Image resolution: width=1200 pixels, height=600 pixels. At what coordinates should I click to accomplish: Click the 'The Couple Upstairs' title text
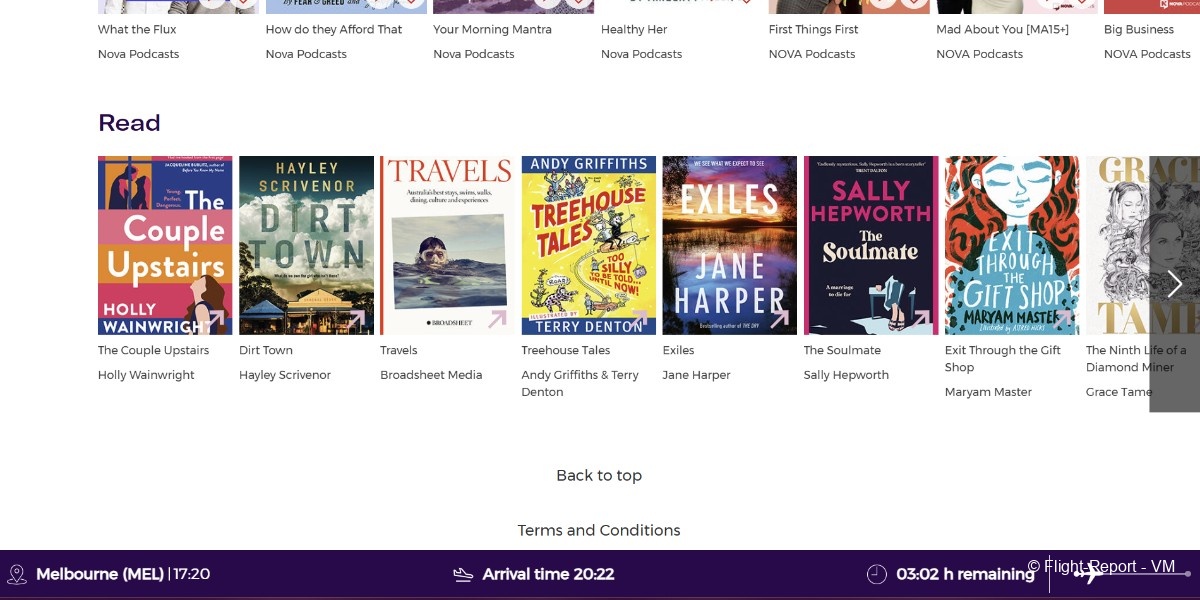(154, 350)
